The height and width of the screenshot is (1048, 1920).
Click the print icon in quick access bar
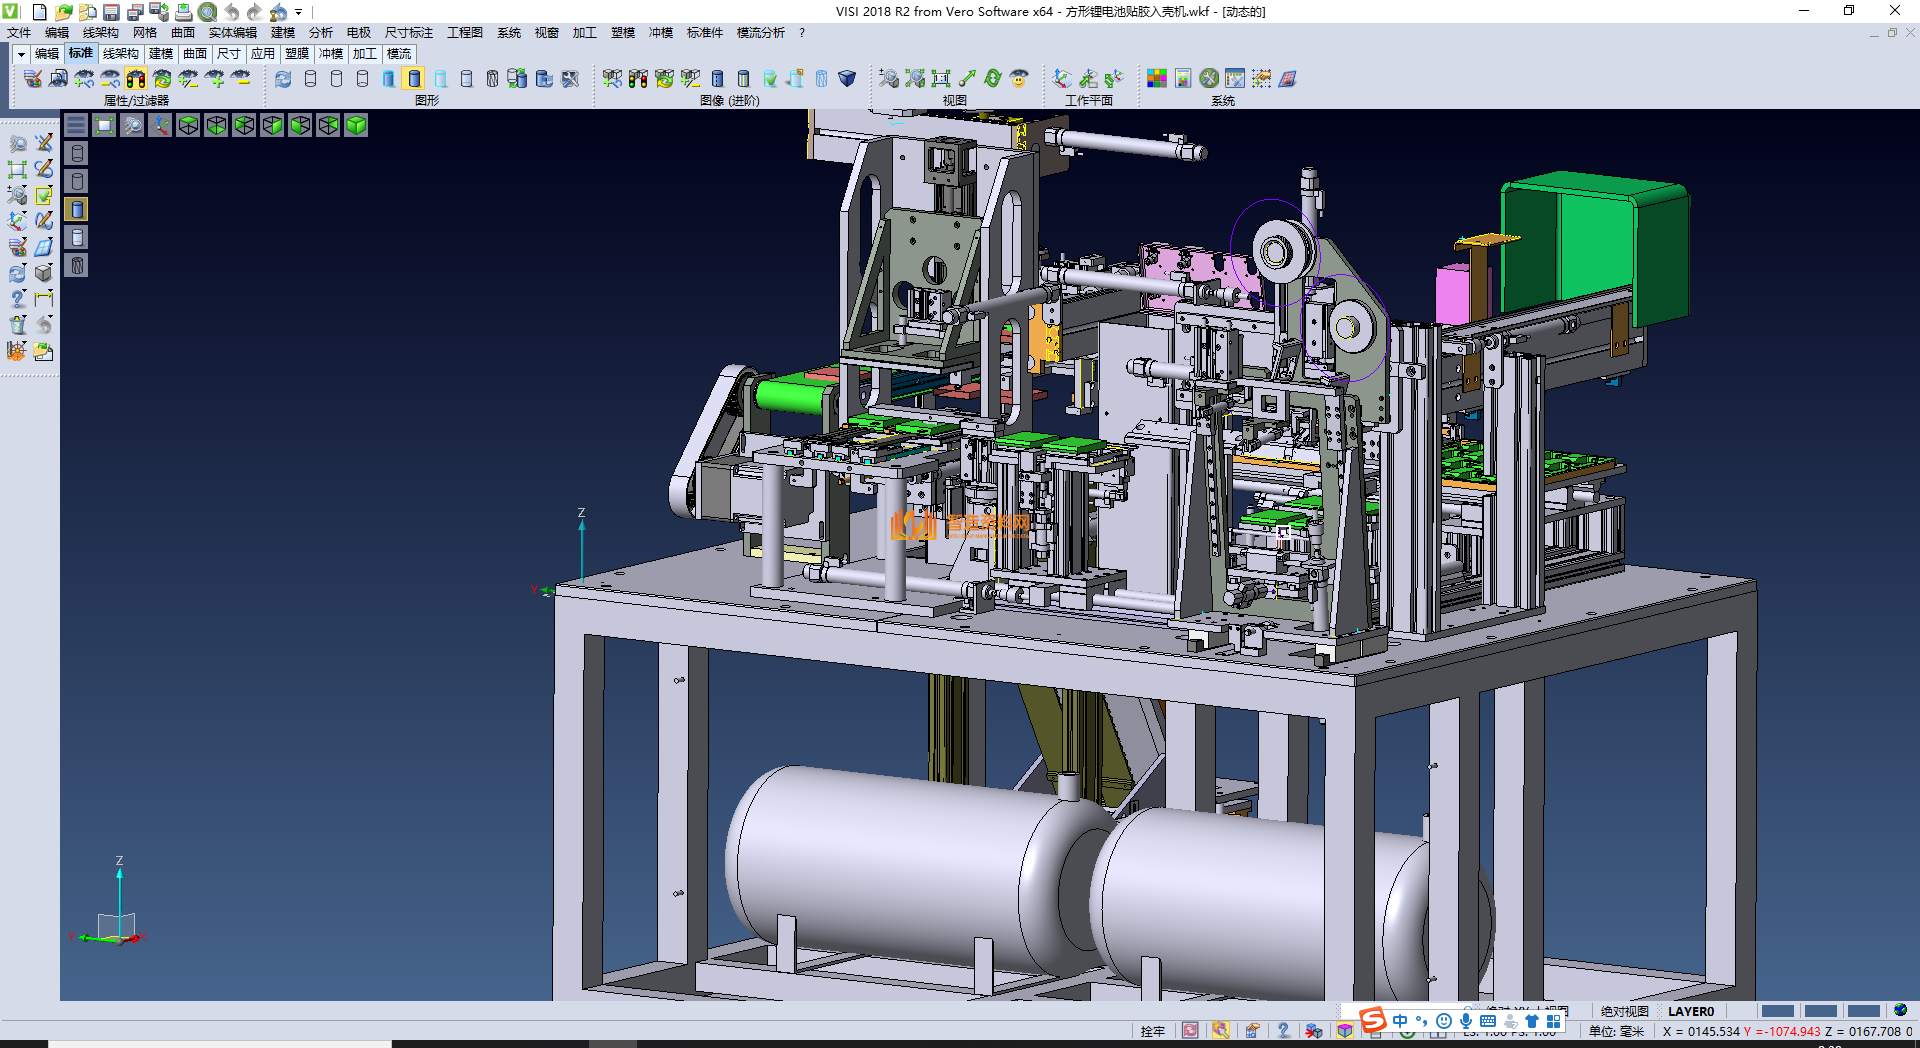pos(183,12)
